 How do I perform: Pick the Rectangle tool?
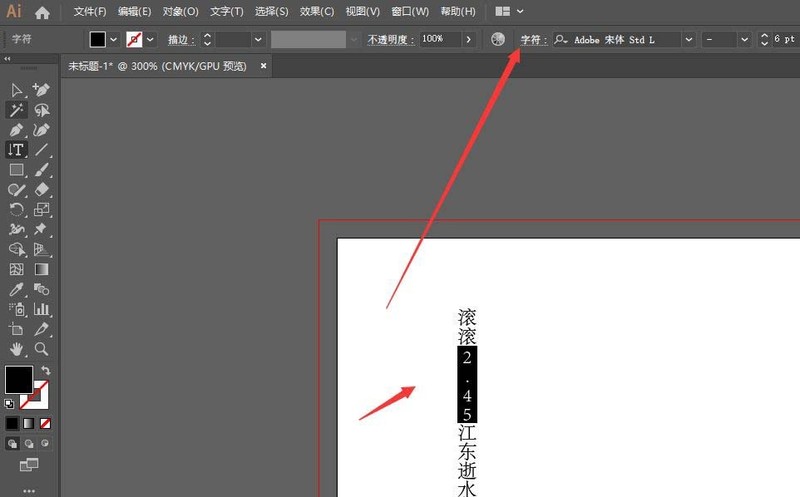click(16, 169)
